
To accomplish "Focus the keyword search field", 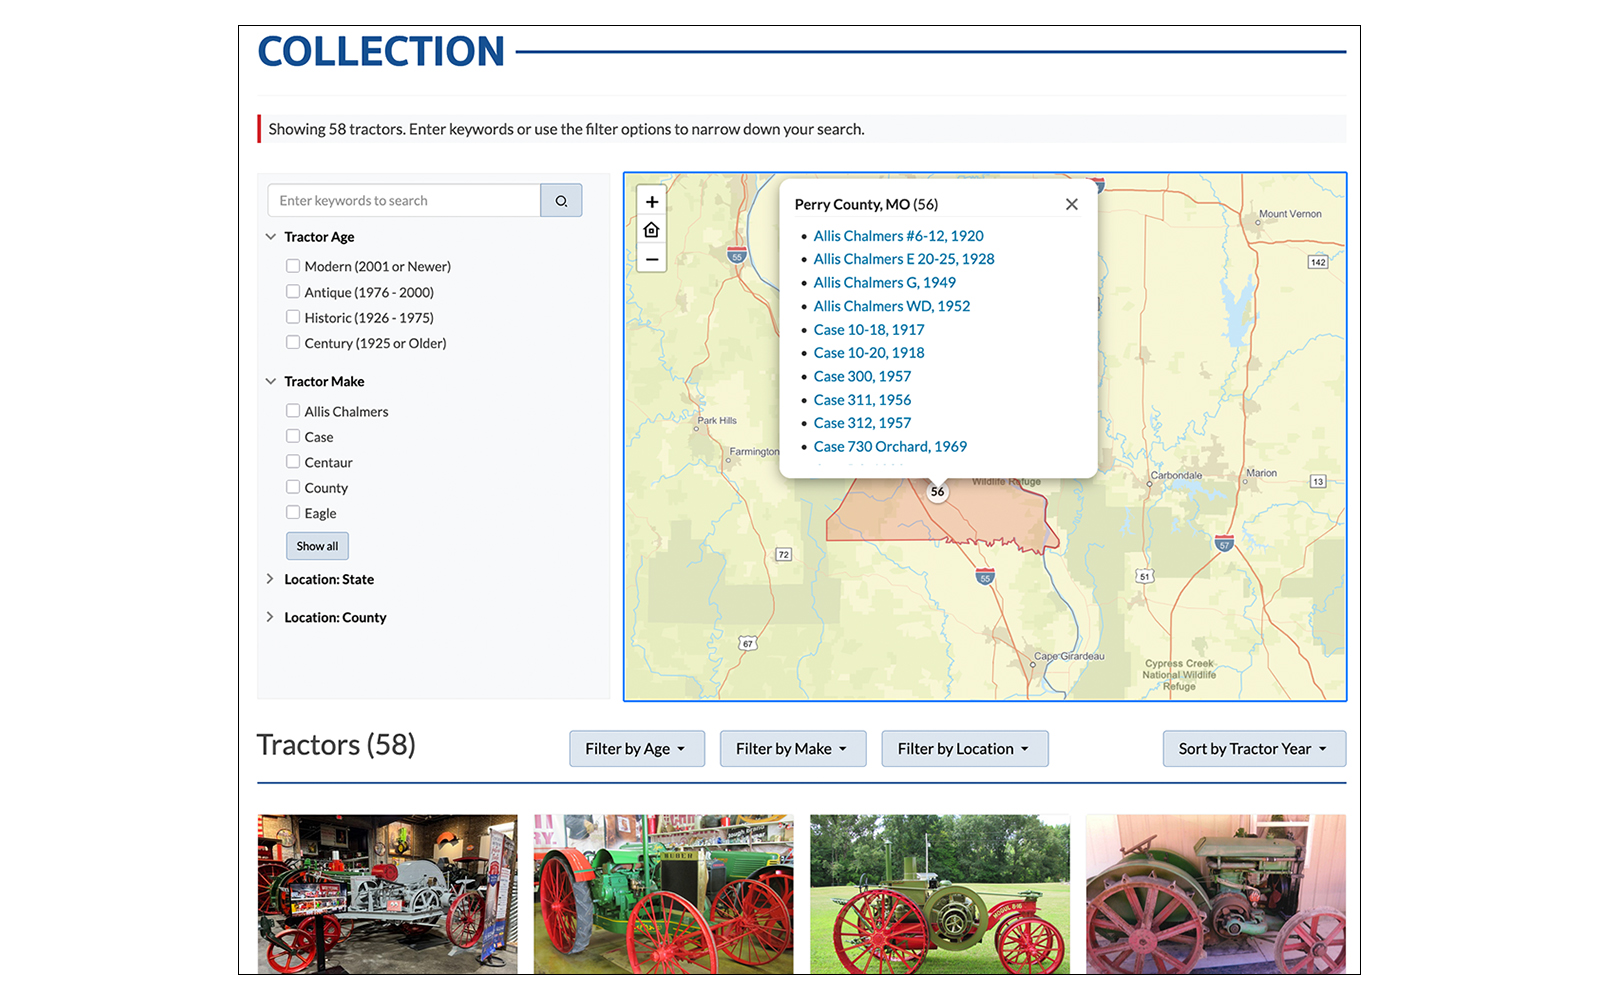I will [x=404, y=201].
